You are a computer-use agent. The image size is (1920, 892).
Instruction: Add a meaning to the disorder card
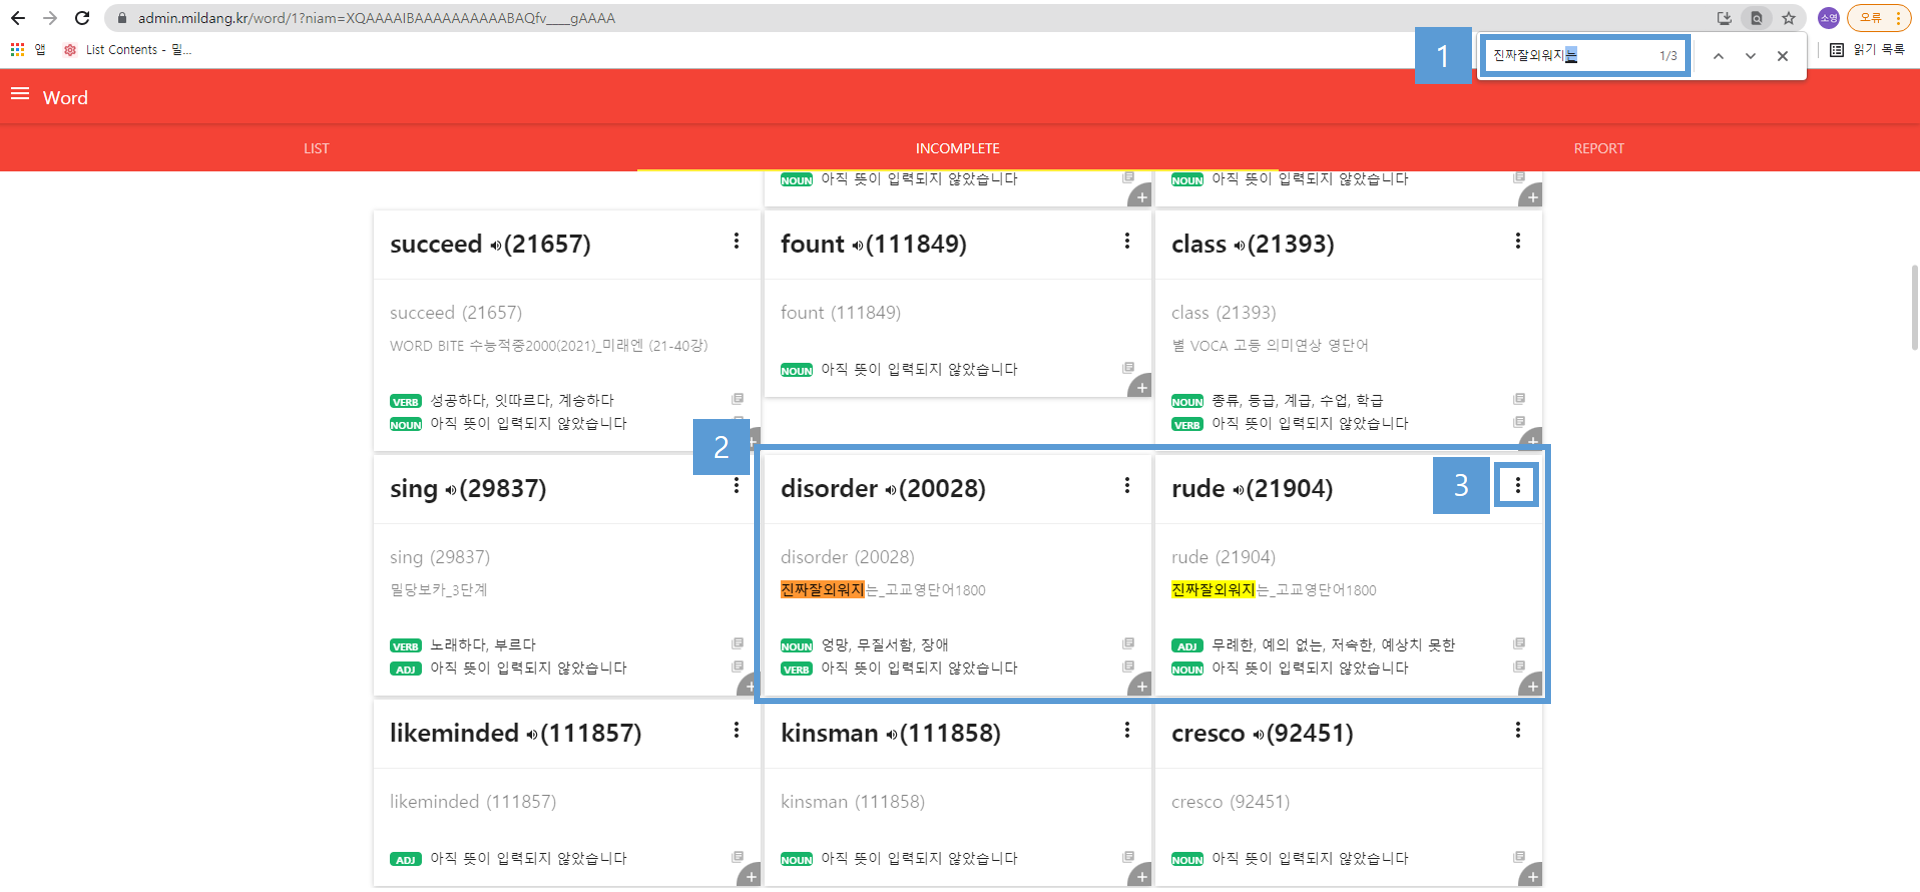click(x=1141, y=687)
